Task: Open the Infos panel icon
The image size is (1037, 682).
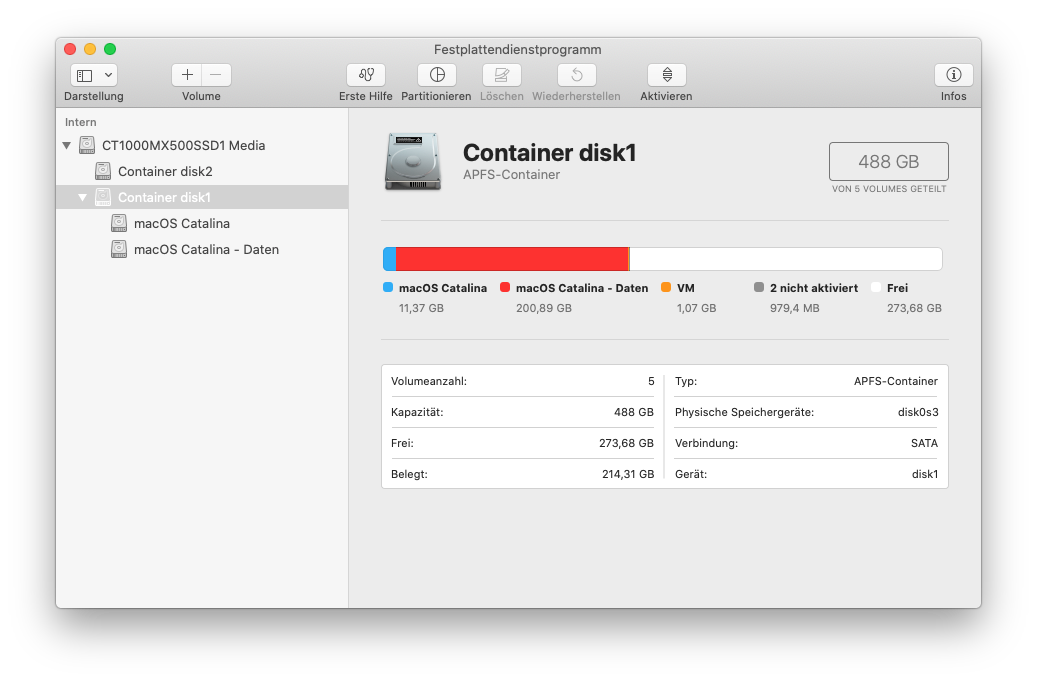Action: coord(953,75)
